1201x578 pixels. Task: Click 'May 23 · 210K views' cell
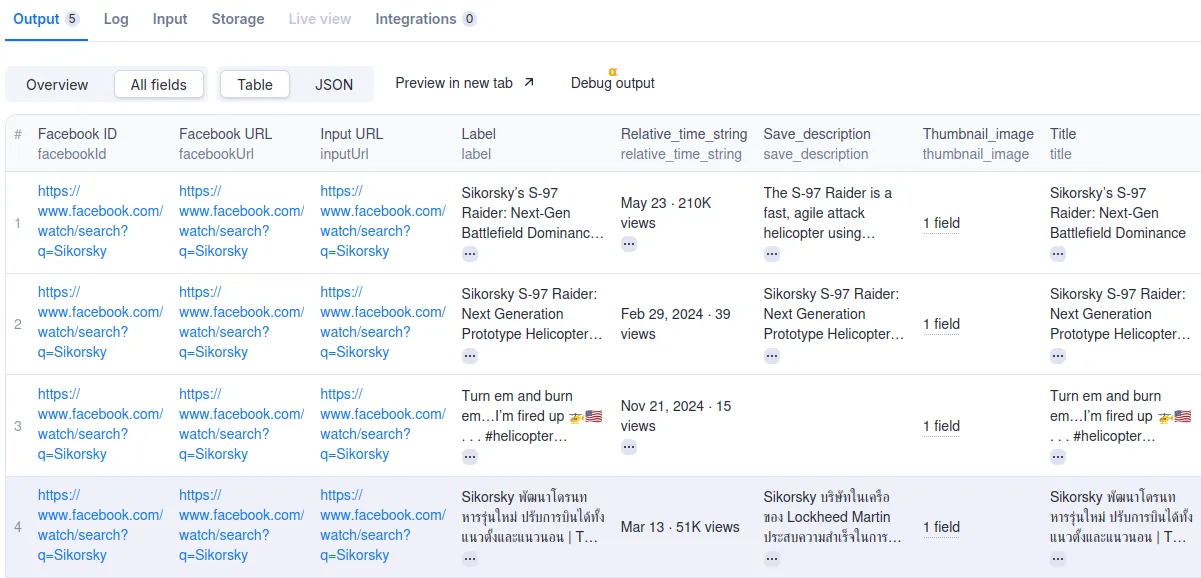[666, 213]
